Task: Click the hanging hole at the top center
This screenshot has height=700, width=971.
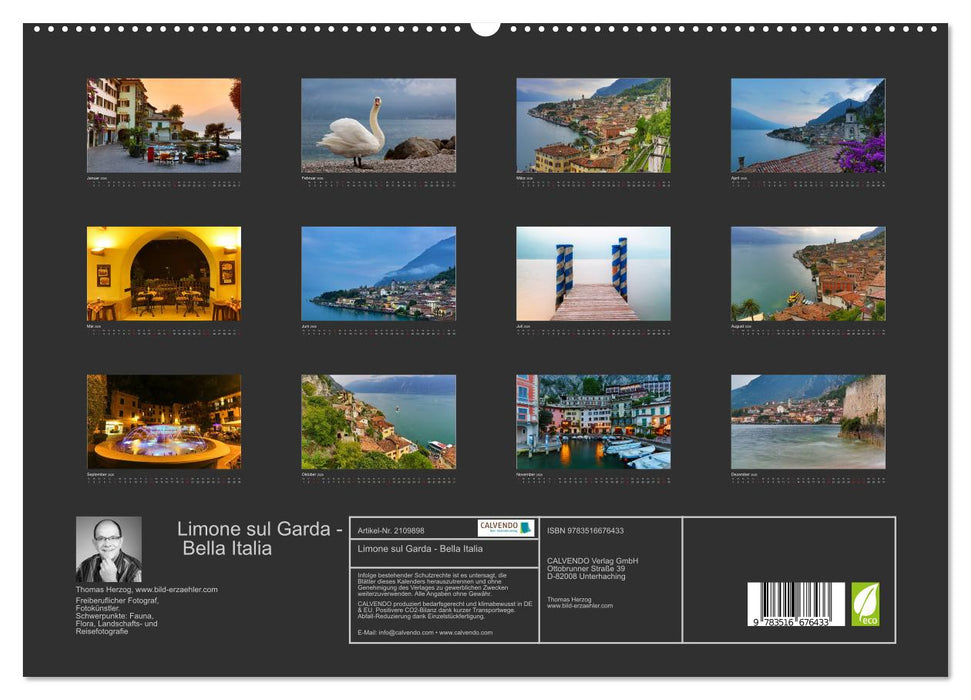Action: tap(487, 25)
